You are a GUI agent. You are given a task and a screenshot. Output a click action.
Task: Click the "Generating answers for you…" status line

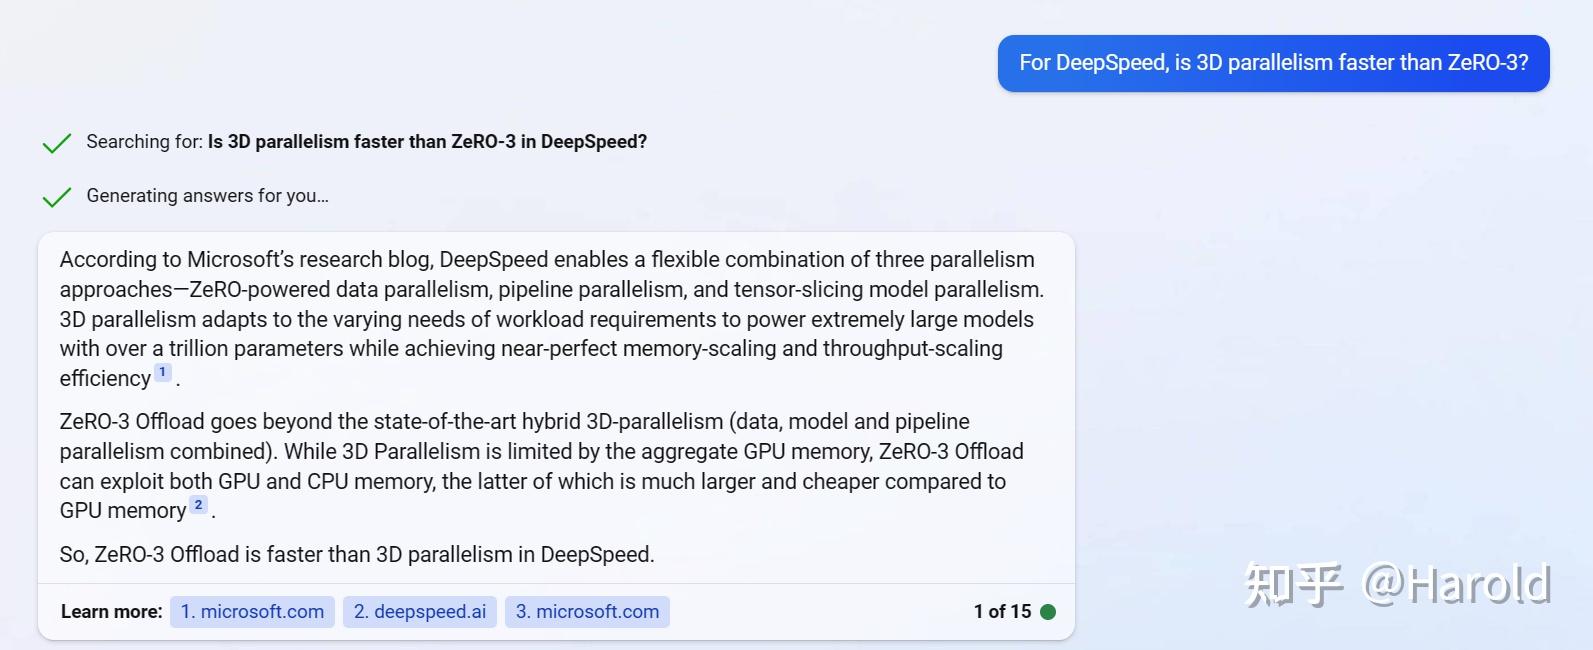[208, 196]
